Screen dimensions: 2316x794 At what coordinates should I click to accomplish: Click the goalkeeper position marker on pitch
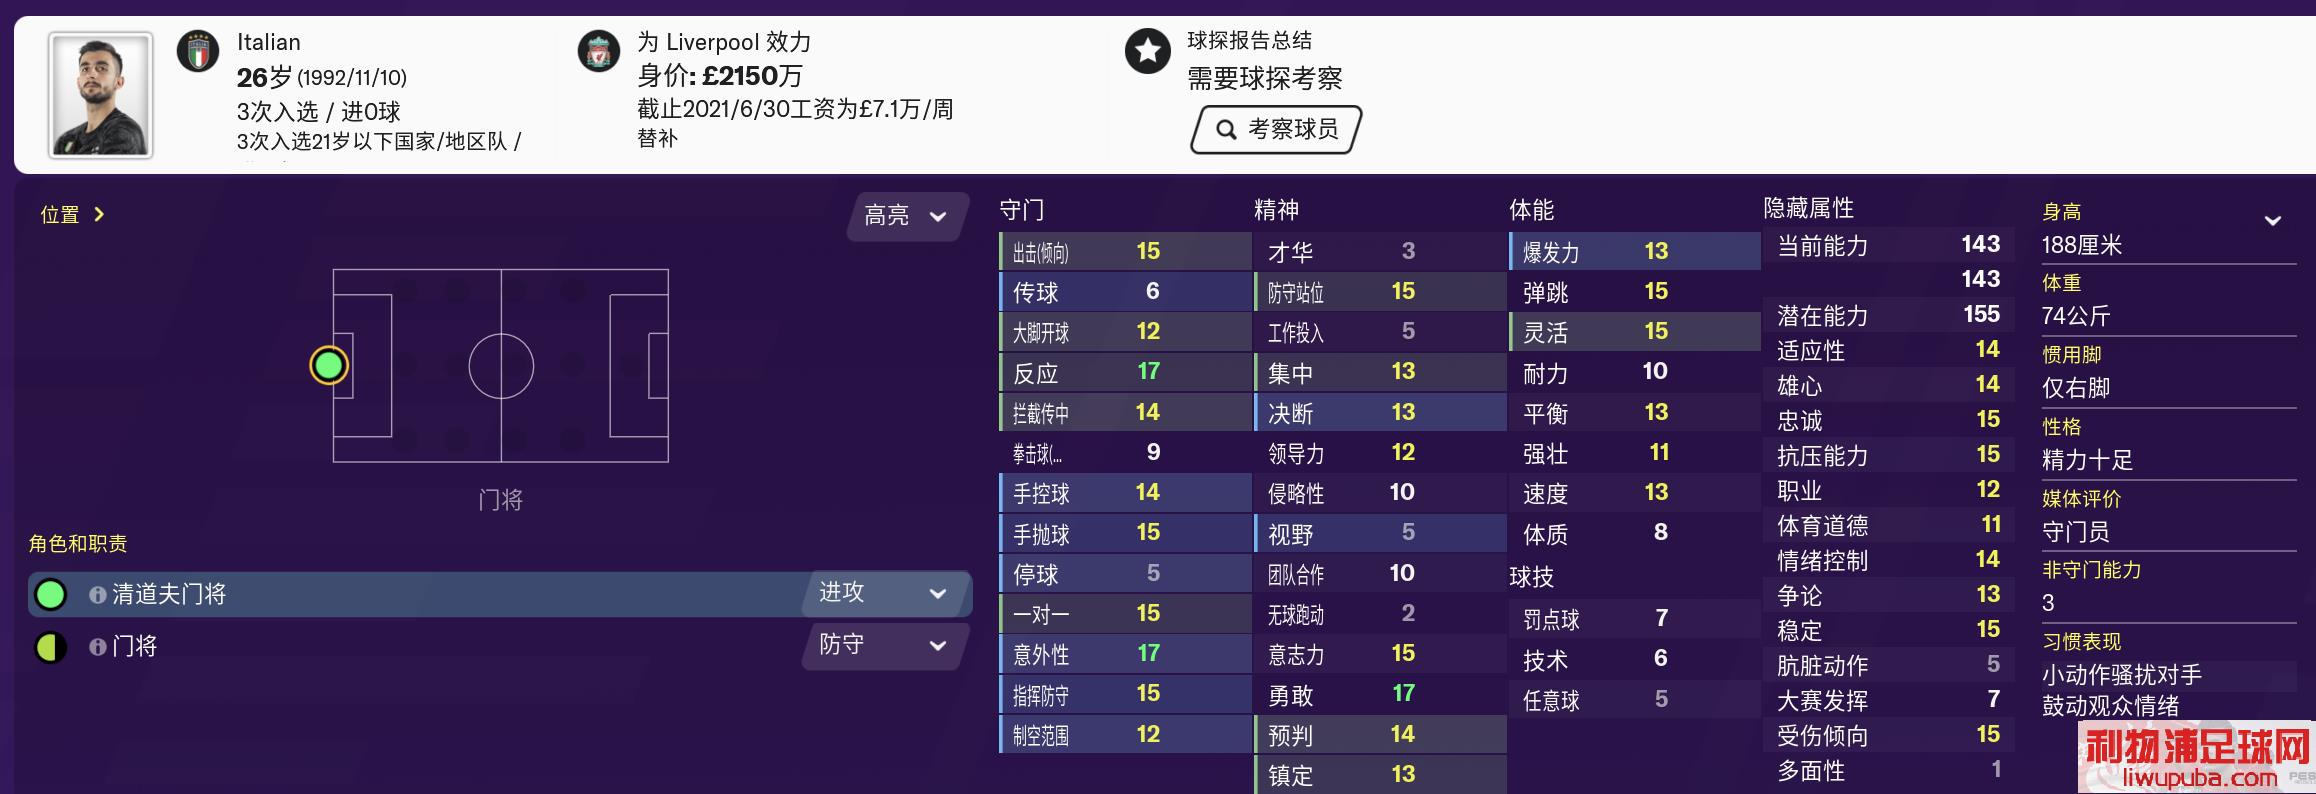[x=329, y=366]
